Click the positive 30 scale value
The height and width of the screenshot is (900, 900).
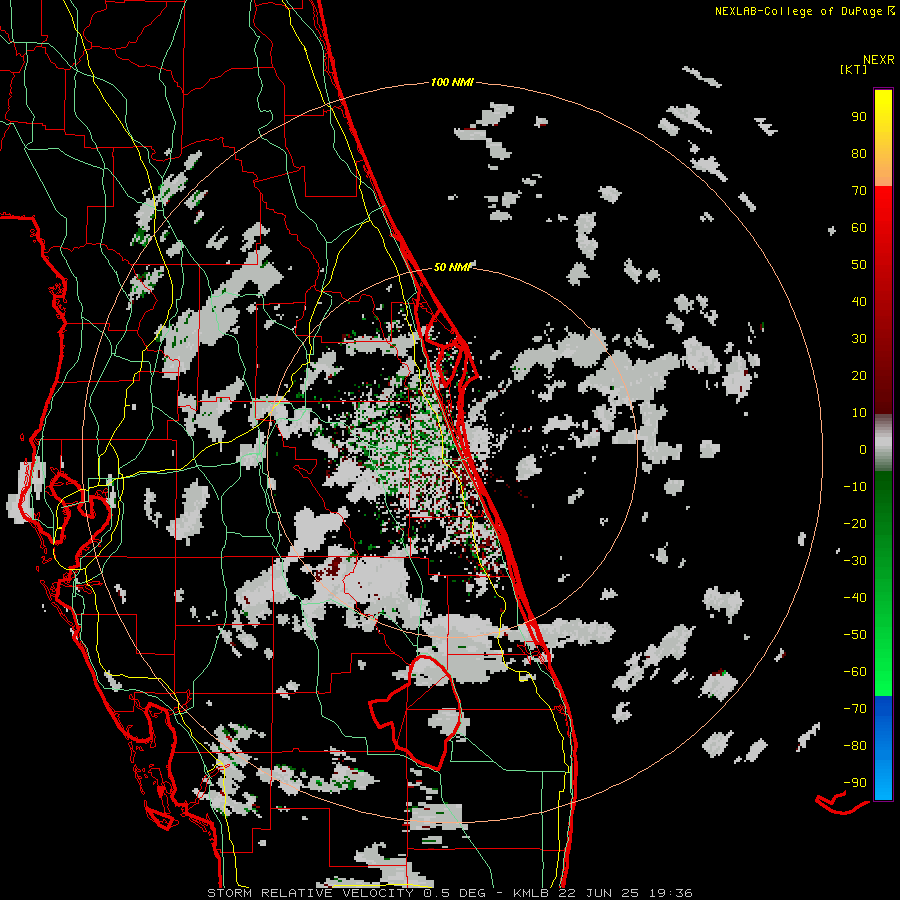[859, 339]
